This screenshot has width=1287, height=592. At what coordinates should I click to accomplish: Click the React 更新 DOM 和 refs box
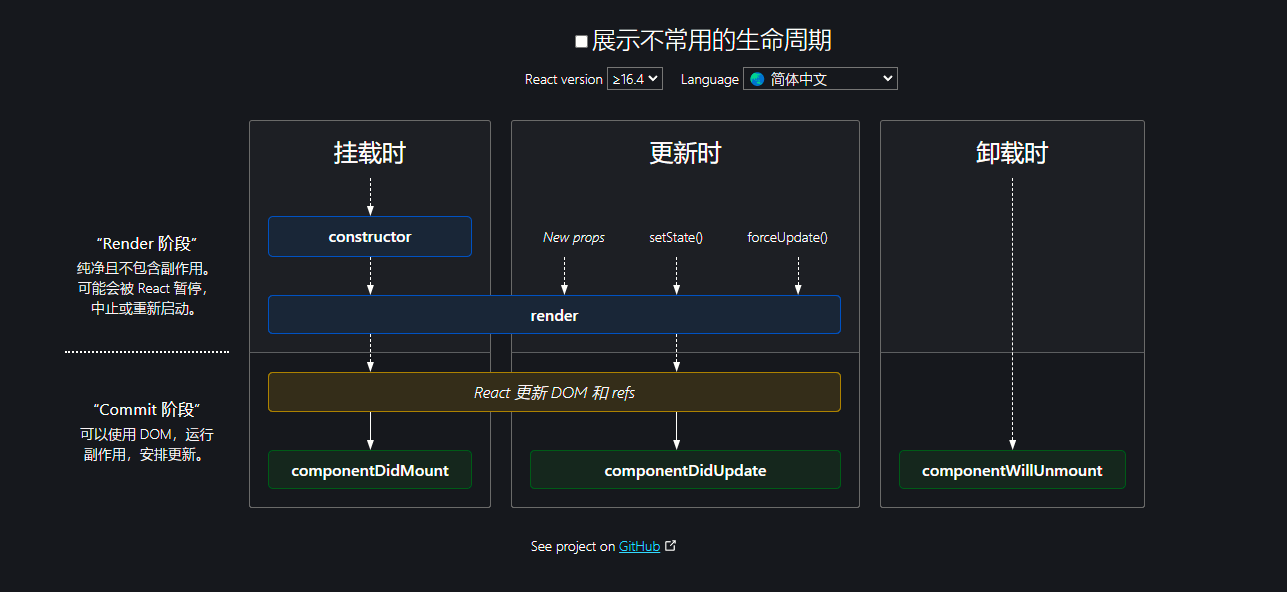tap(554, 392)
